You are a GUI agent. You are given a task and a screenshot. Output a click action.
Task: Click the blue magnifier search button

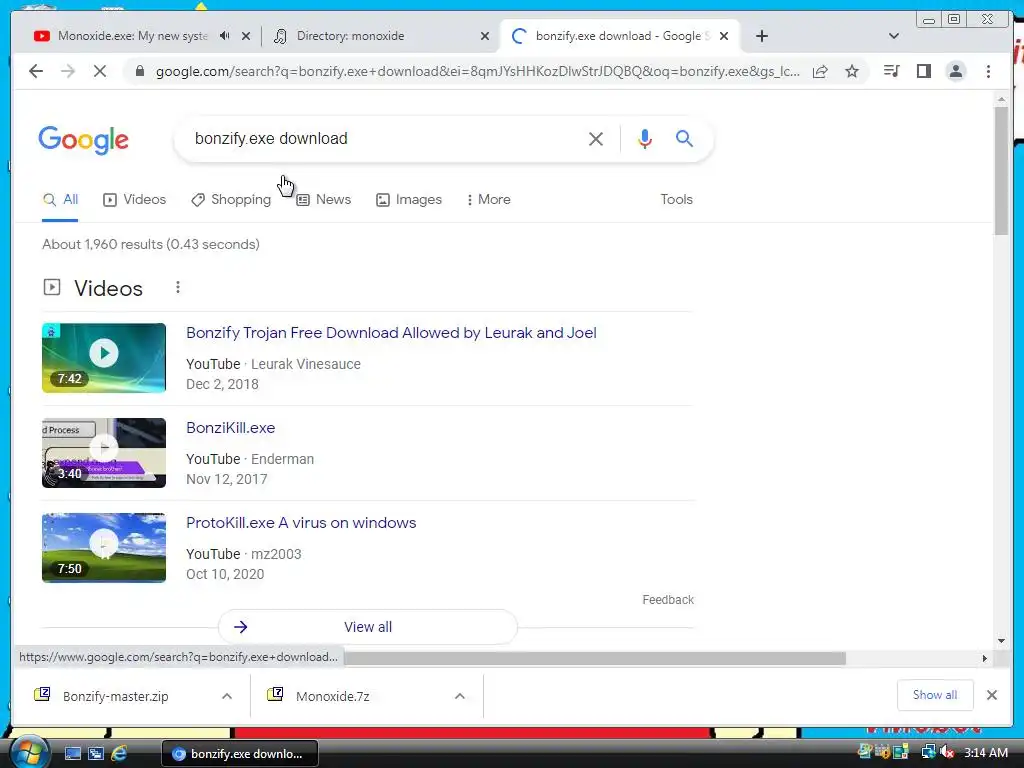point(684,138)
